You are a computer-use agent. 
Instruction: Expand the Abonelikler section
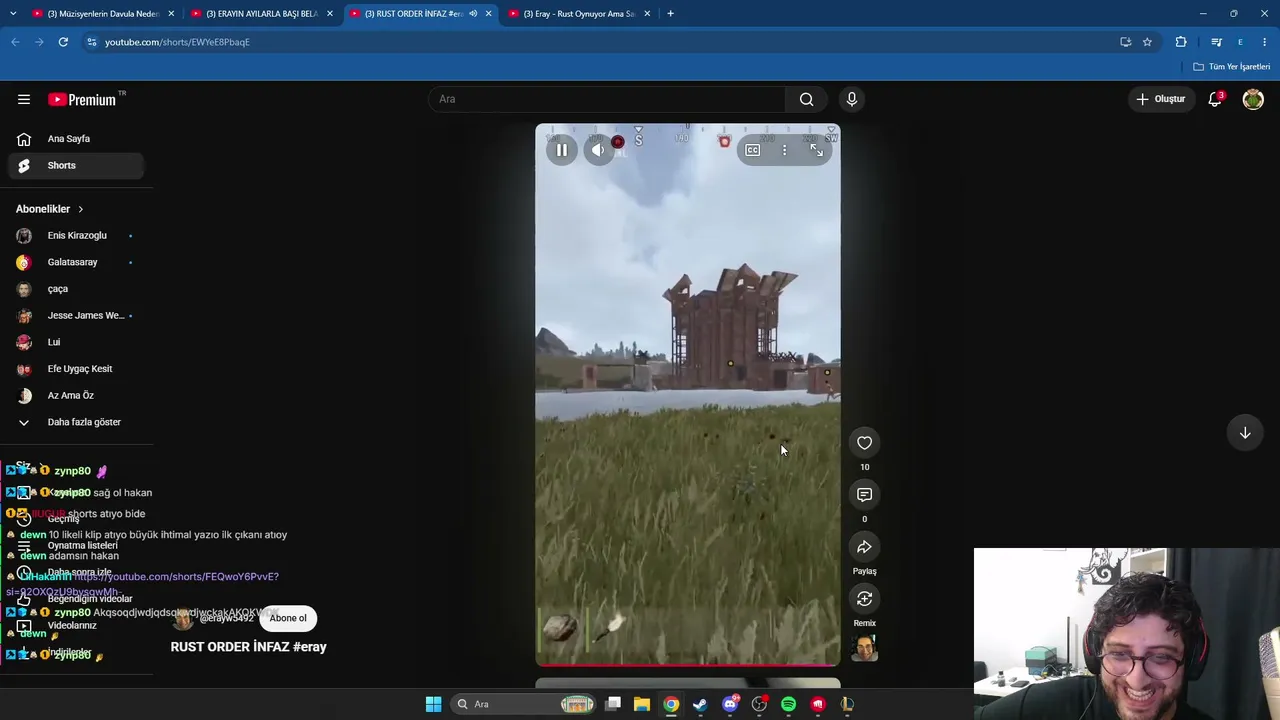(50, 209)
